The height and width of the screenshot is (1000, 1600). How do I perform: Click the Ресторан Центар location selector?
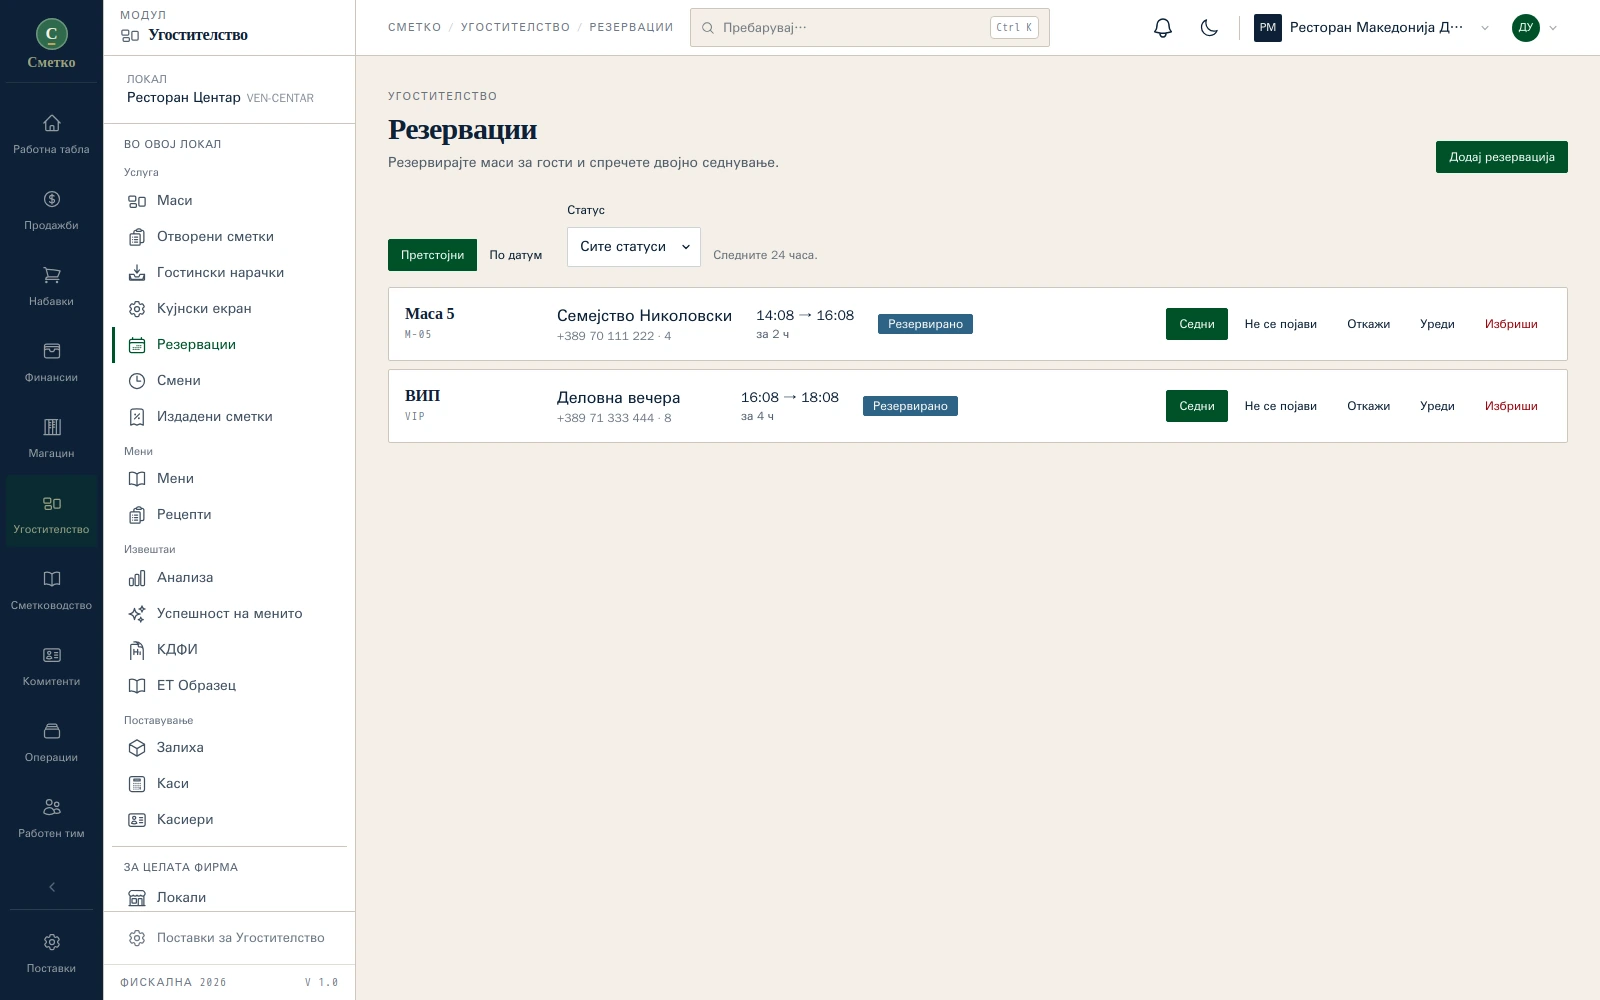pos(230,90)
